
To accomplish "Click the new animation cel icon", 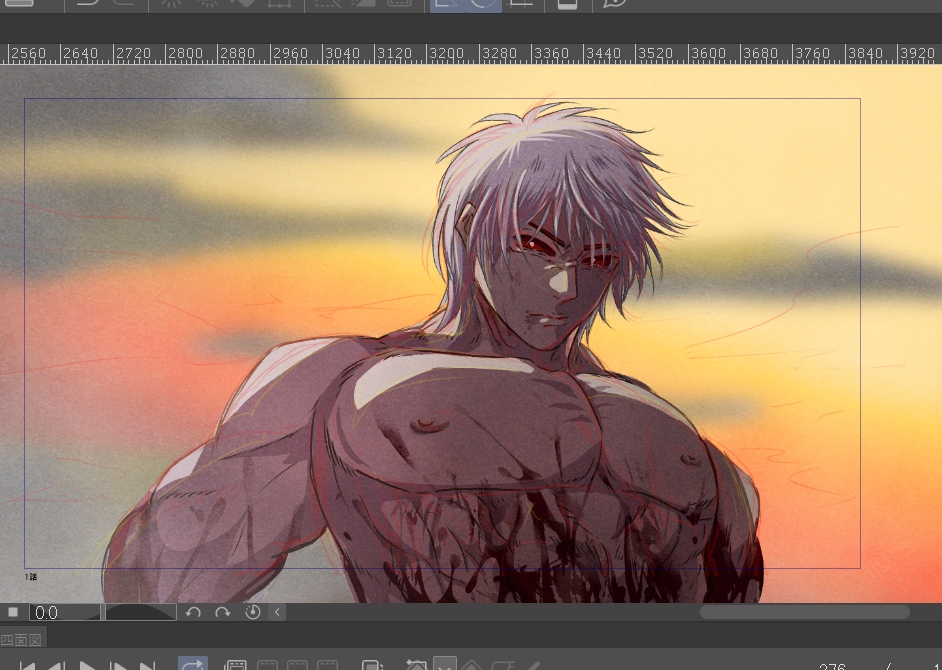I will (236, 666).
